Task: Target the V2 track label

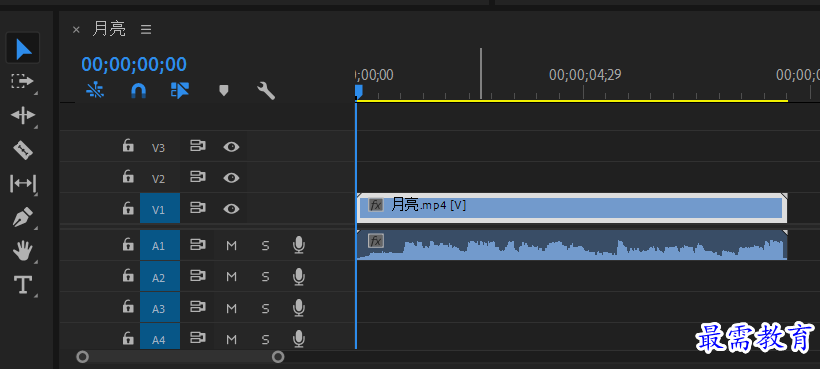Action: (158, 179)
